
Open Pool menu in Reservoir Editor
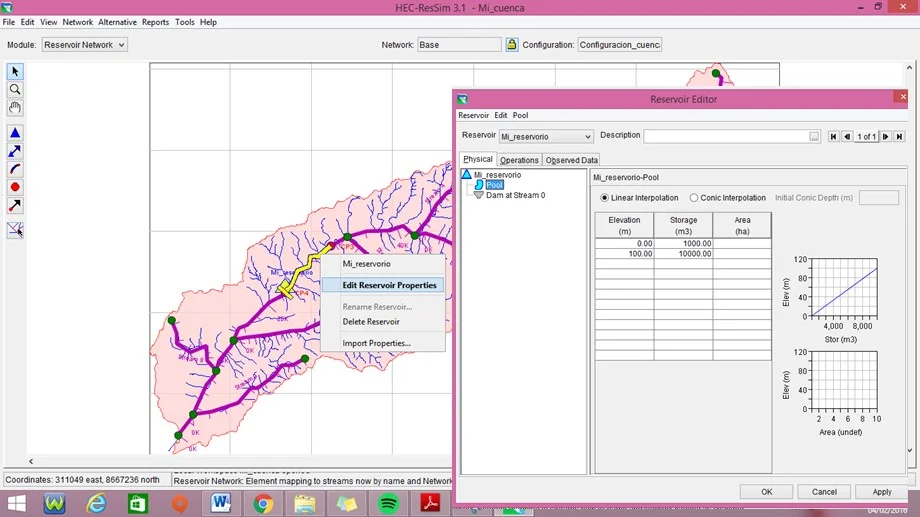pyautogui.click(x=520, y=116)
